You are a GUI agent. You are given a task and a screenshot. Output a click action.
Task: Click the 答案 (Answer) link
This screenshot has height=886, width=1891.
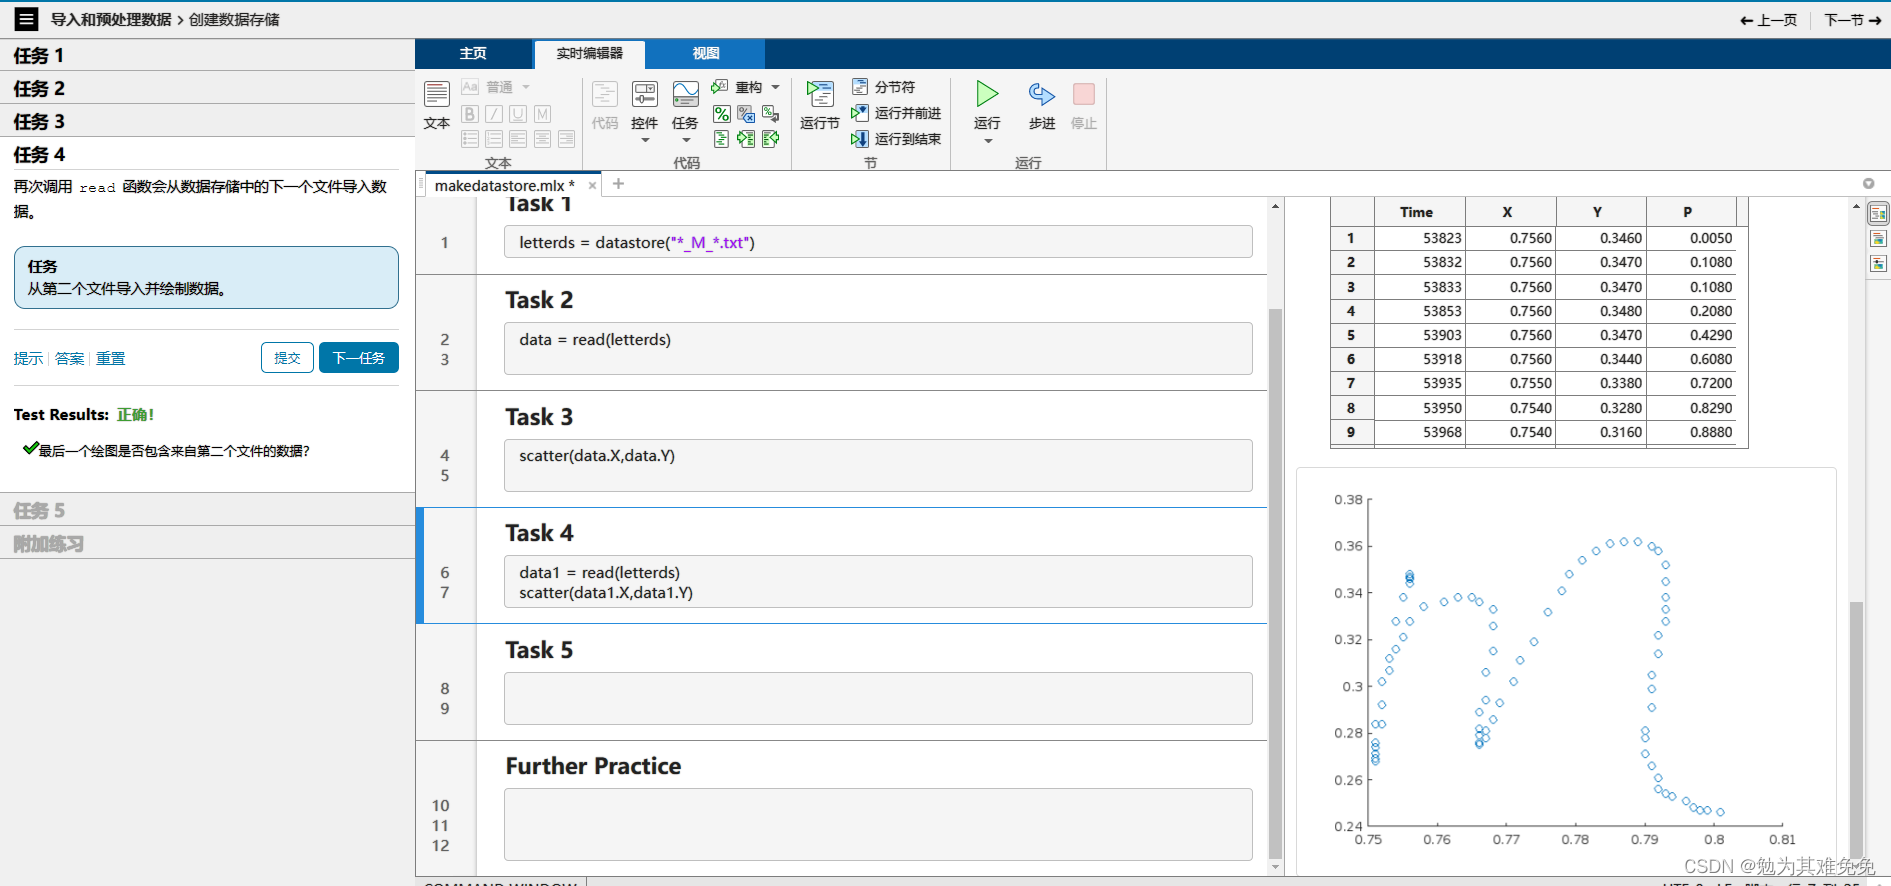[x=69, y=358]
